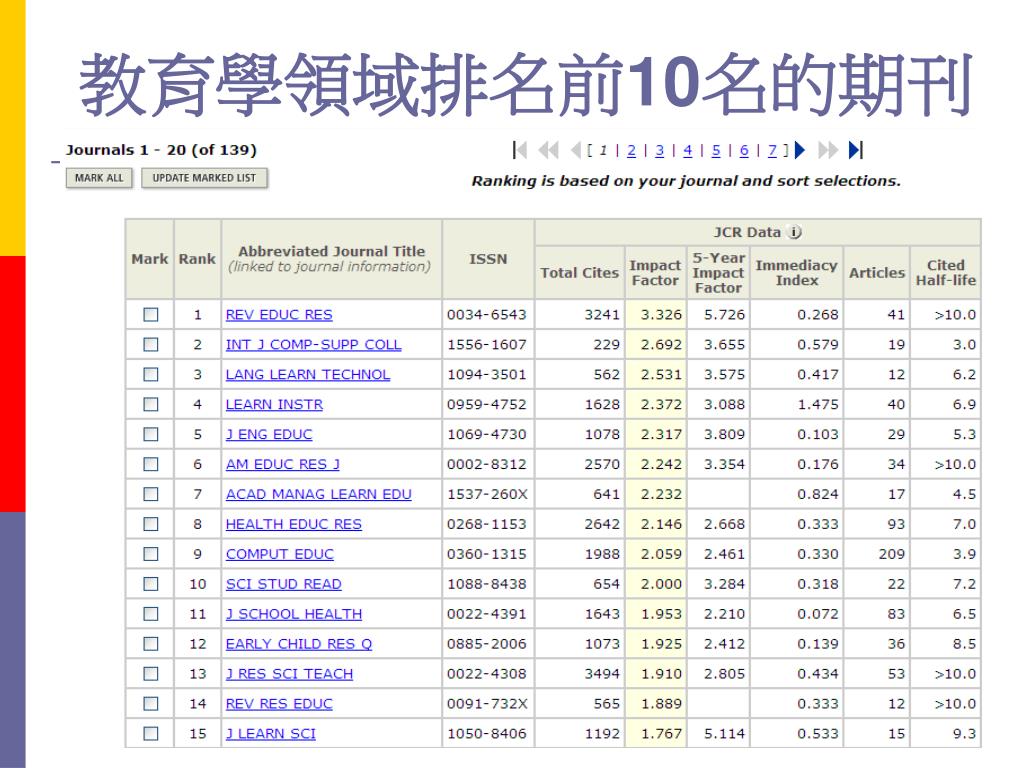This screenshot has height=768, width=1024.
Task: Check the J RES SCI TEACH checkbox
Action: coord(151,673)
